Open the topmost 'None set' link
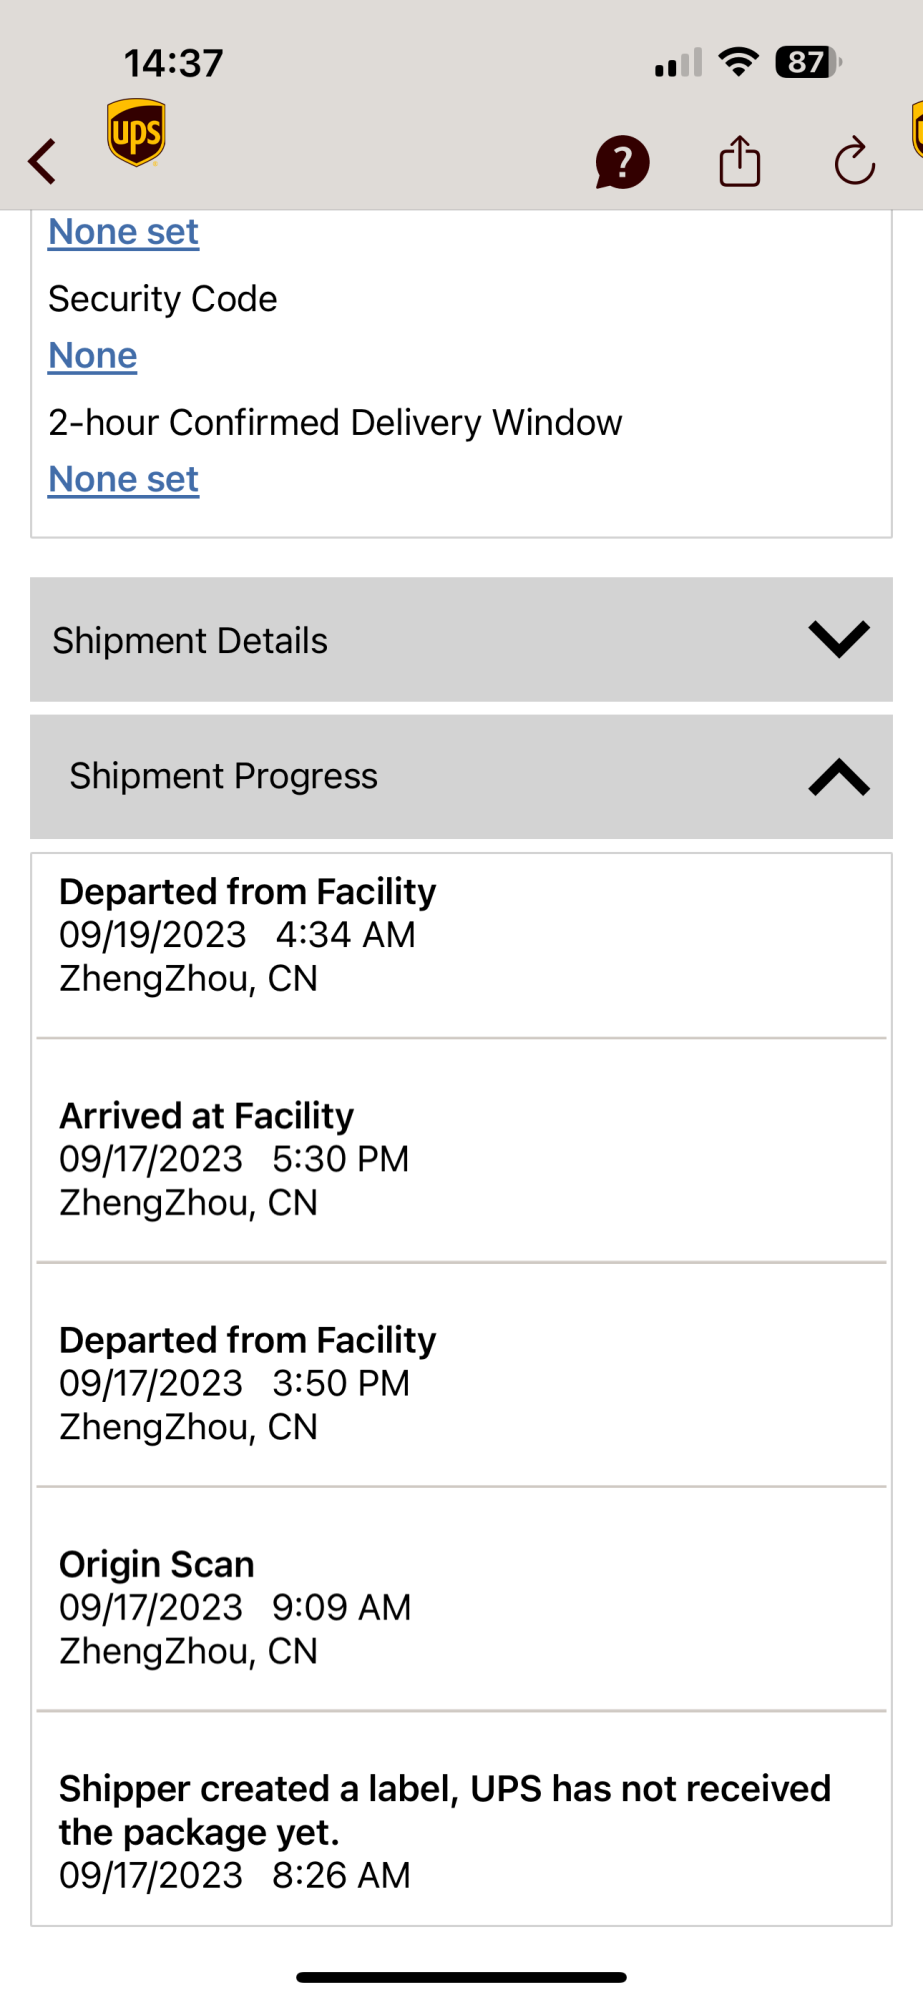The height and width of the screenshot is (2000, 923). (x=124, y=232)
